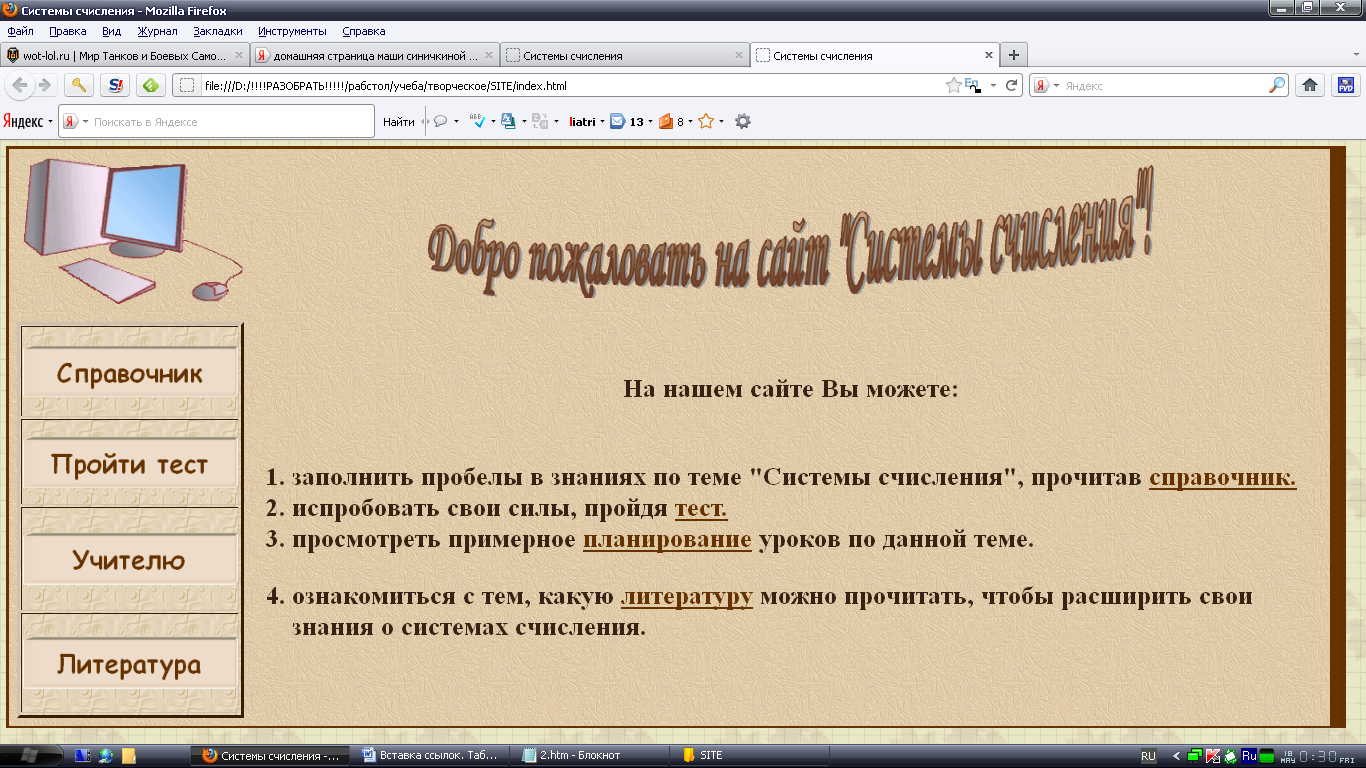Viewport: 1366px width, 768px height.
Task: Close the active Системы счисления tab
Action: (989, 56)
